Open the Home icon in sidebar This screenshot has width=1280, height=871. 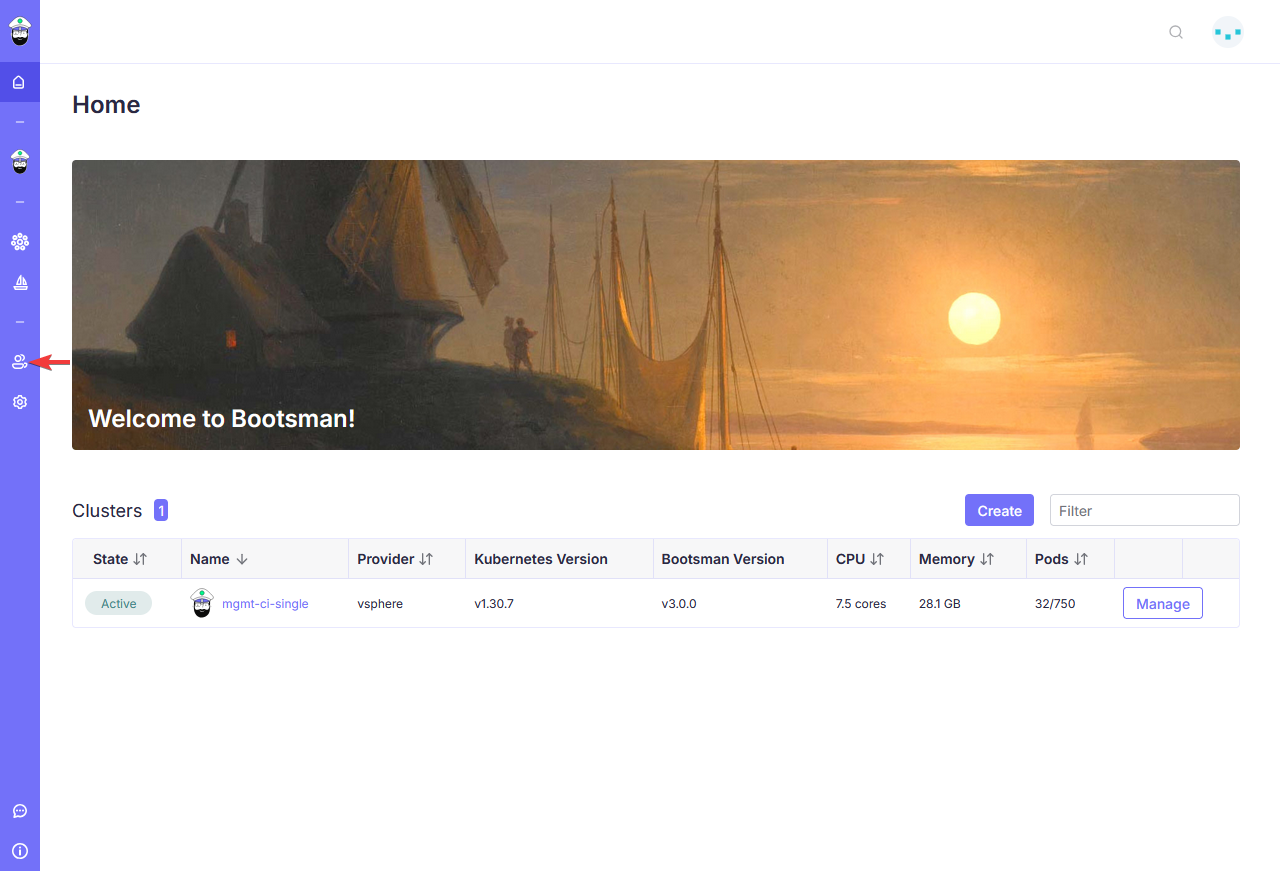point(19,82)
